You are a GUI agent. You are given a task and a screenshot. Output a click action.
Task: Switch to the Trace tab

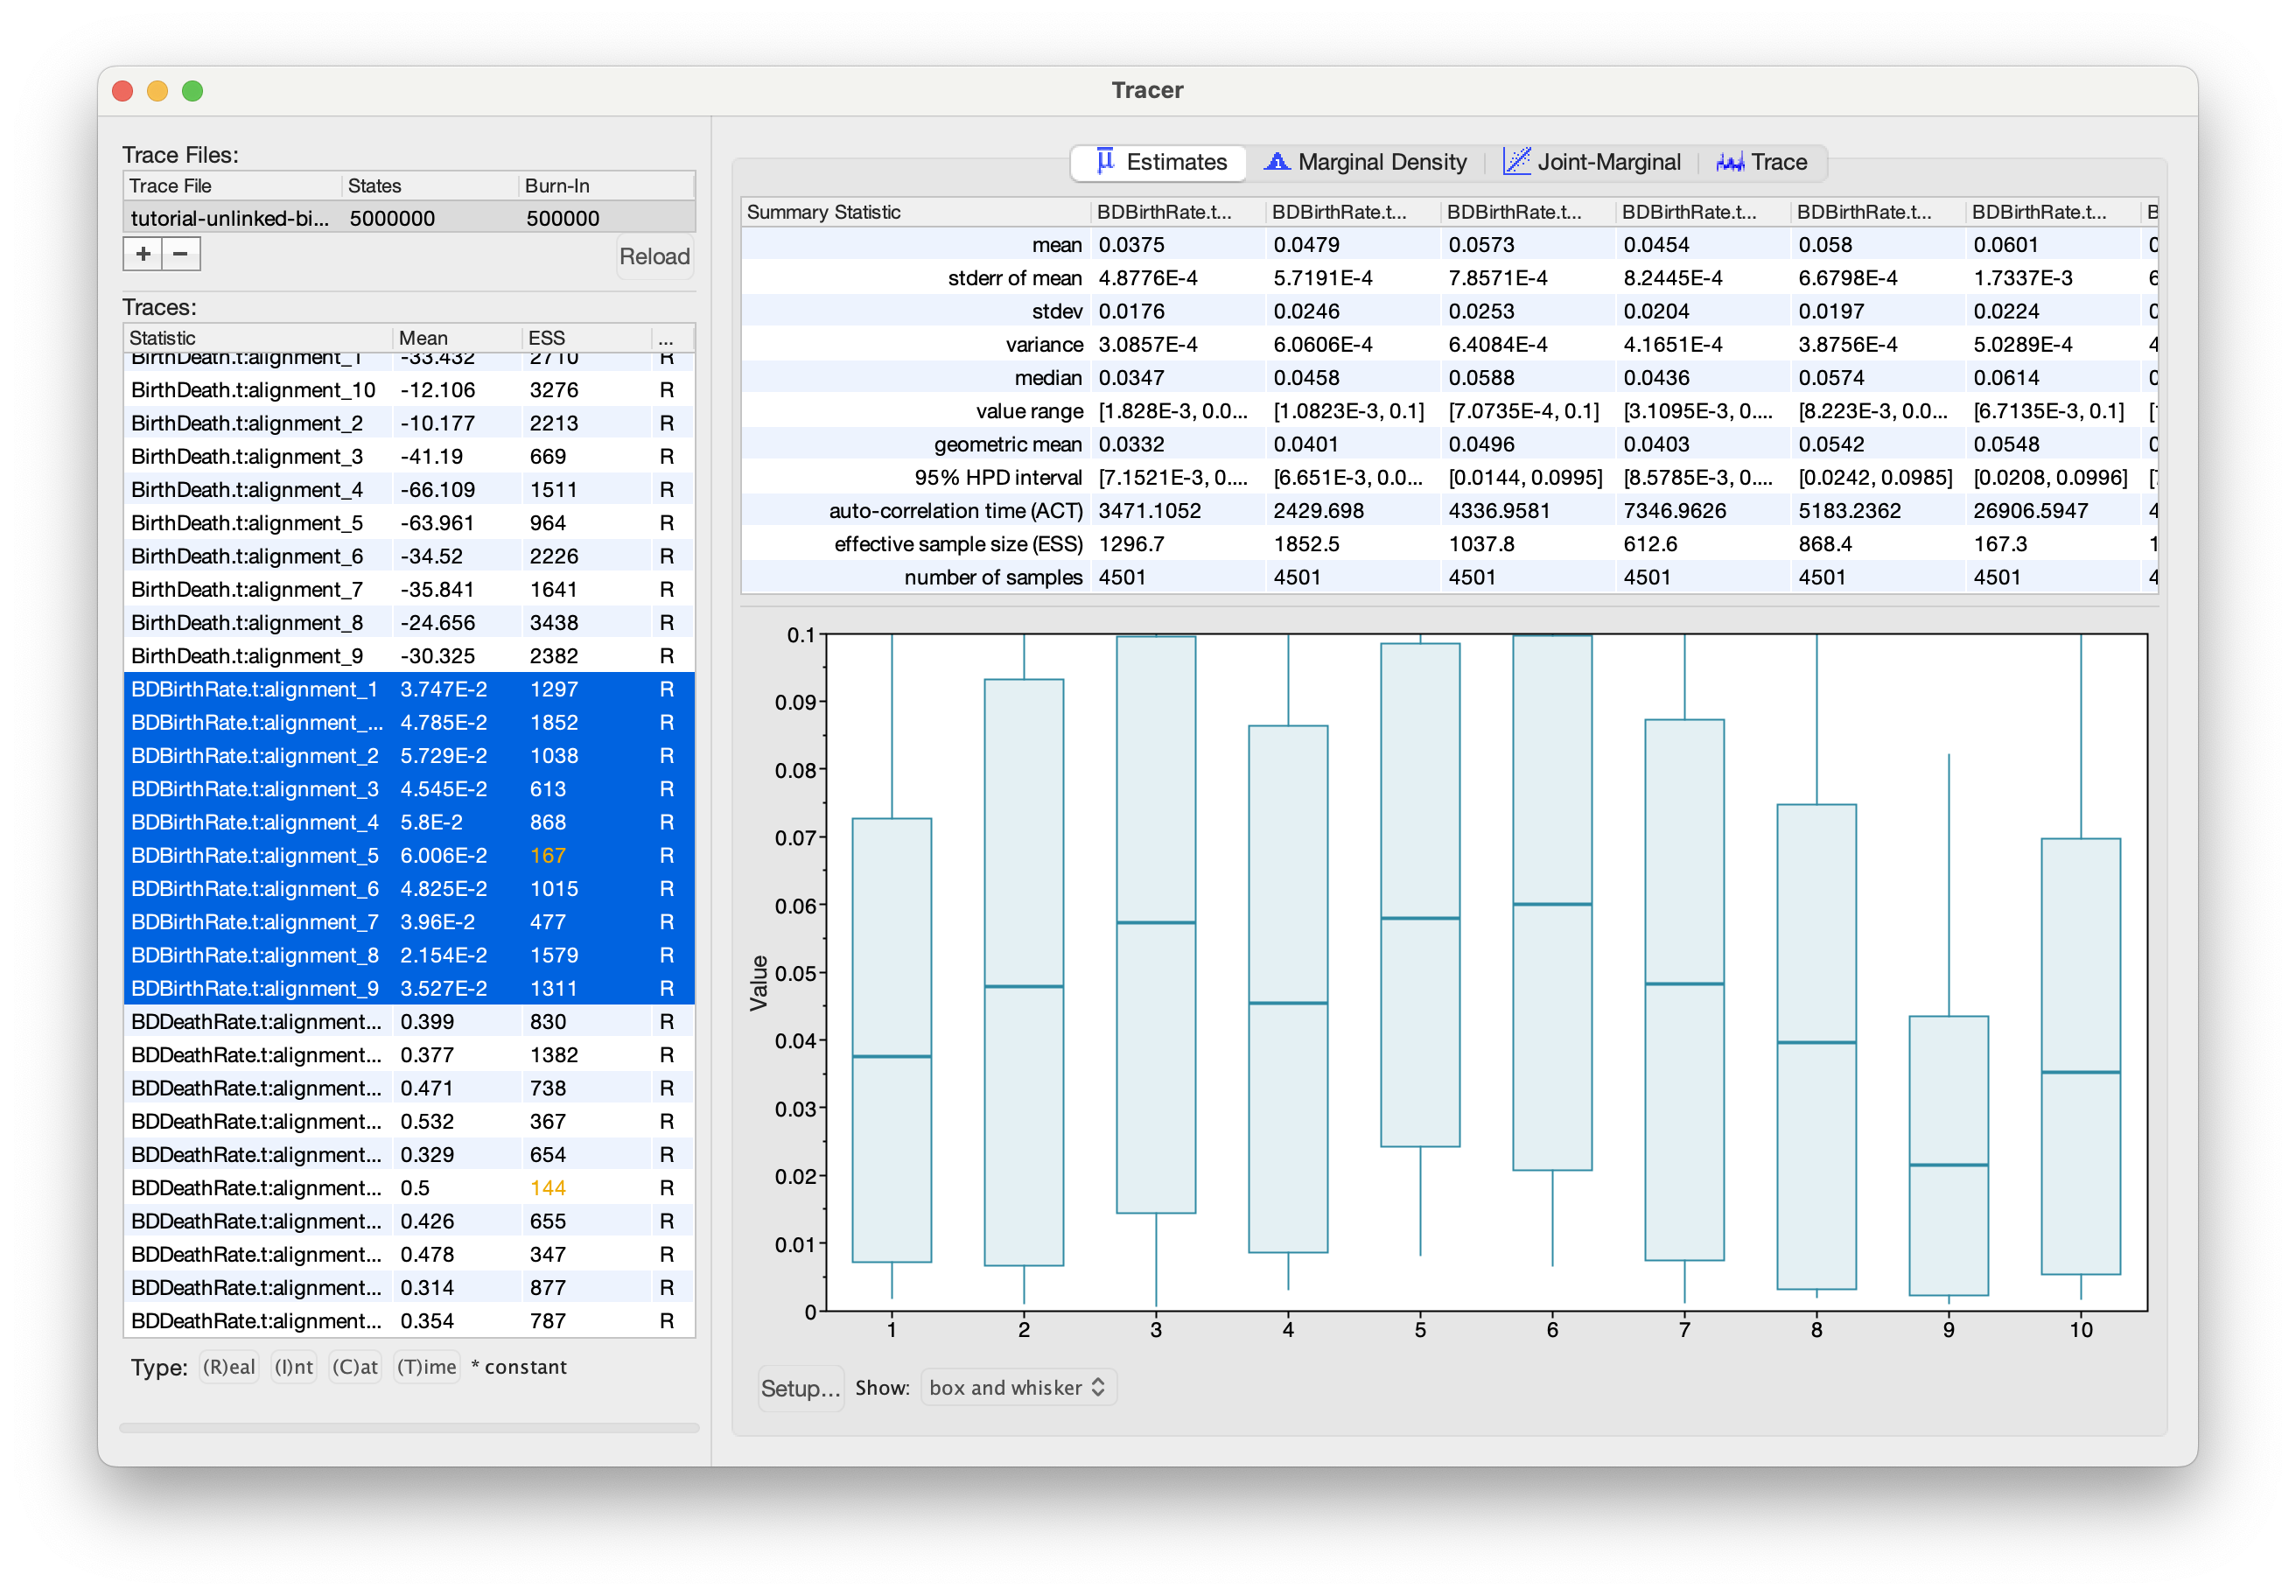click(1762, 162)
